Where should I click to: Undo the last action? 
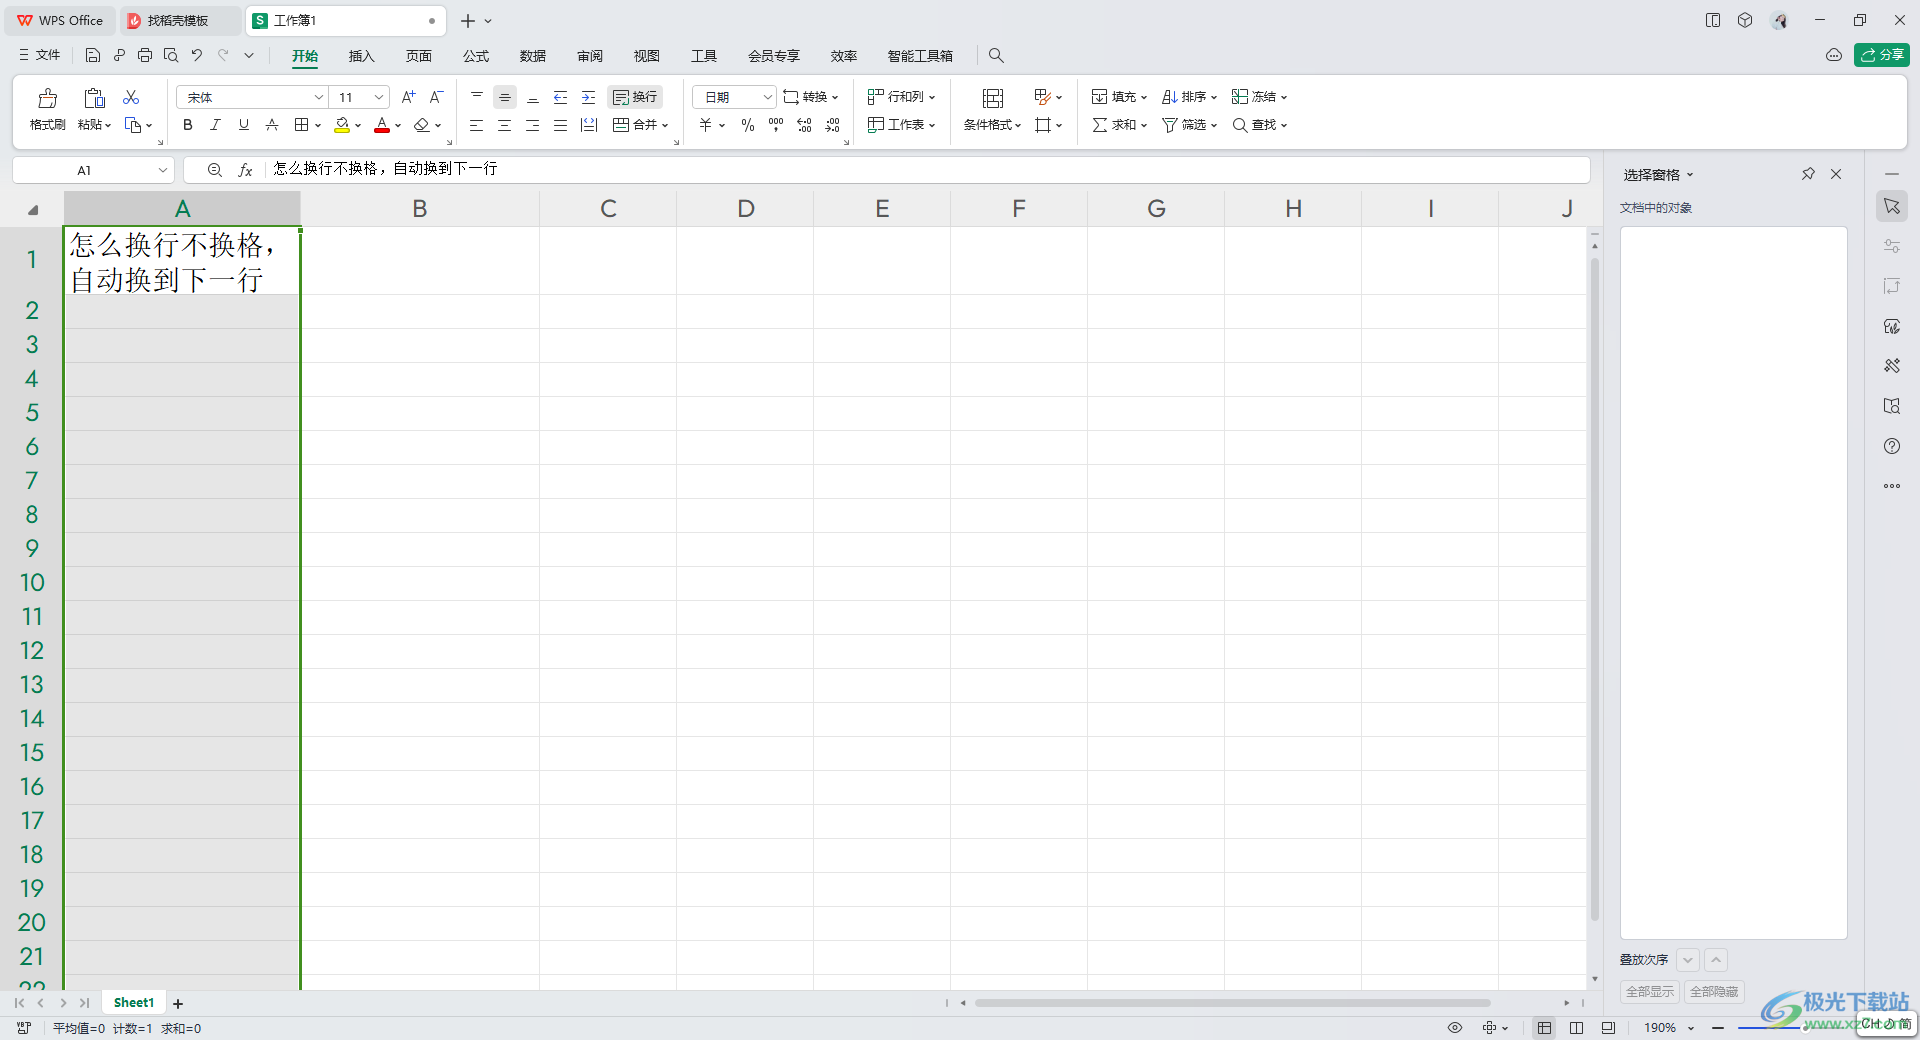coord(197,55)
